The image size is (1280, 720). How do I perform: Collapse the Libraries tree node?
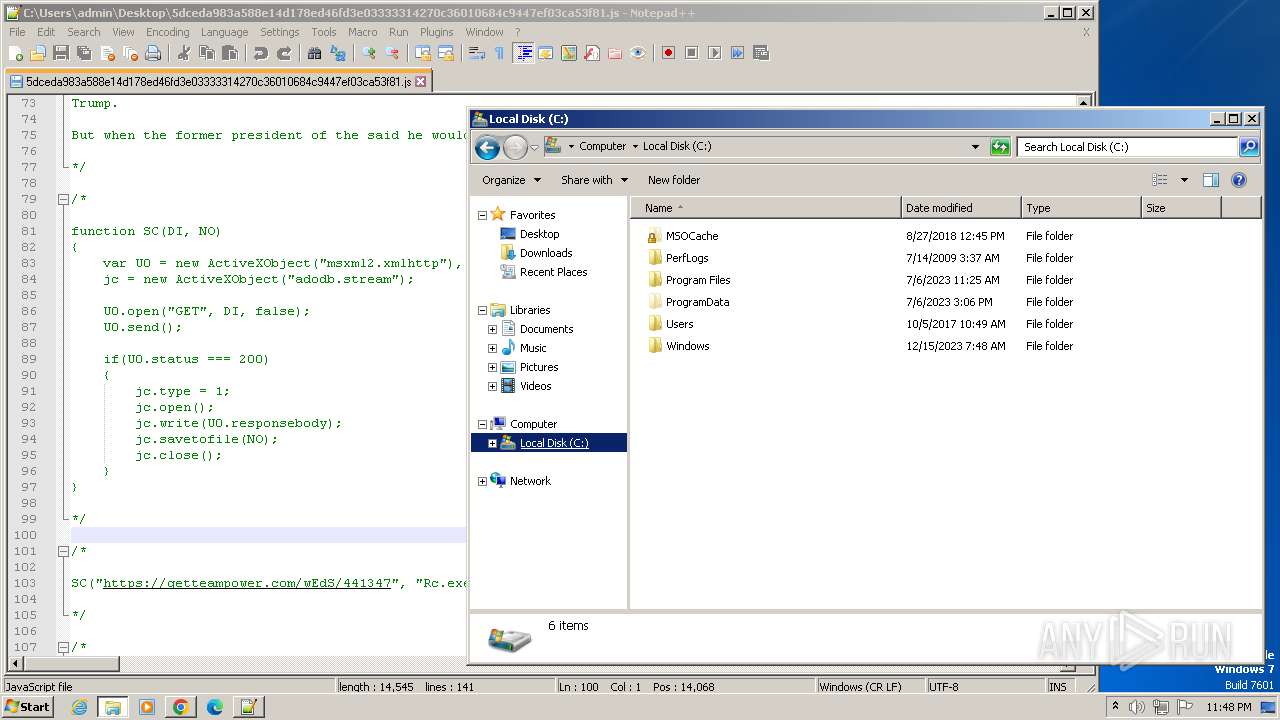[x=482, y=310]
